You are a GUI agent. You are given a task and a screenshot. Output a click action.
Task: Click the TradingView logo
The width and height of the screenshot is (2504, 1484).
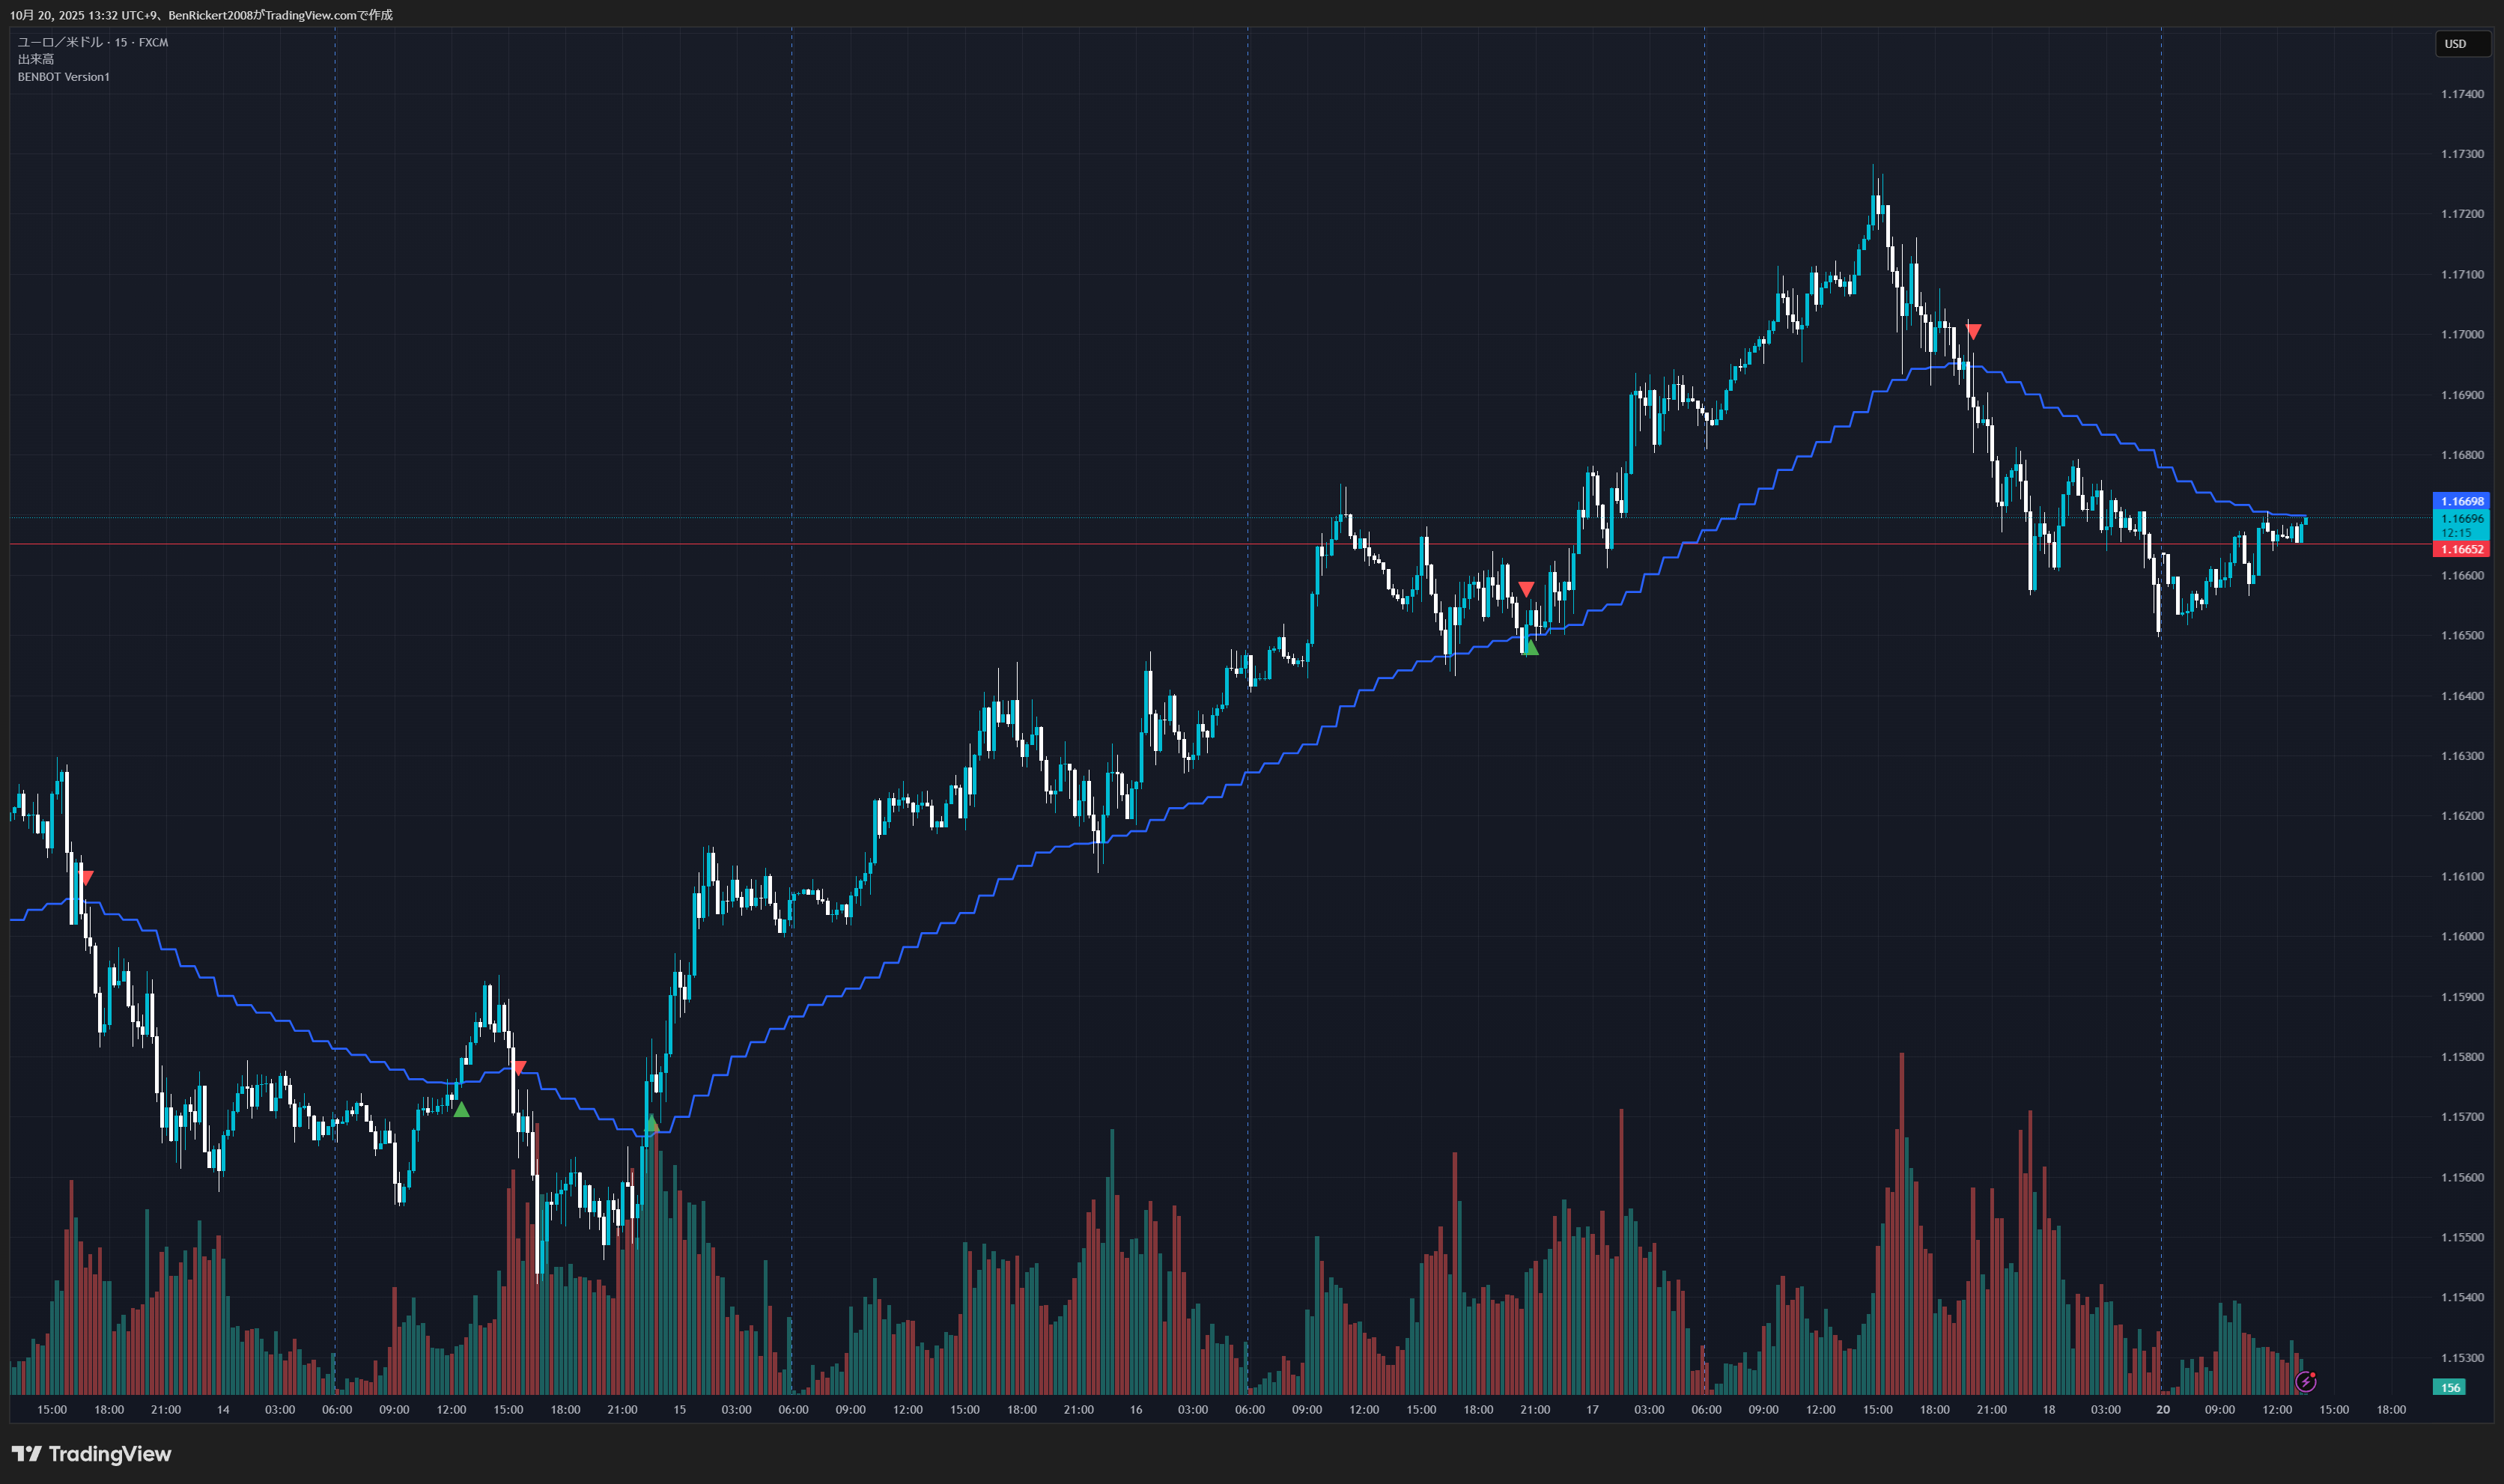[x=92, y=1453]
